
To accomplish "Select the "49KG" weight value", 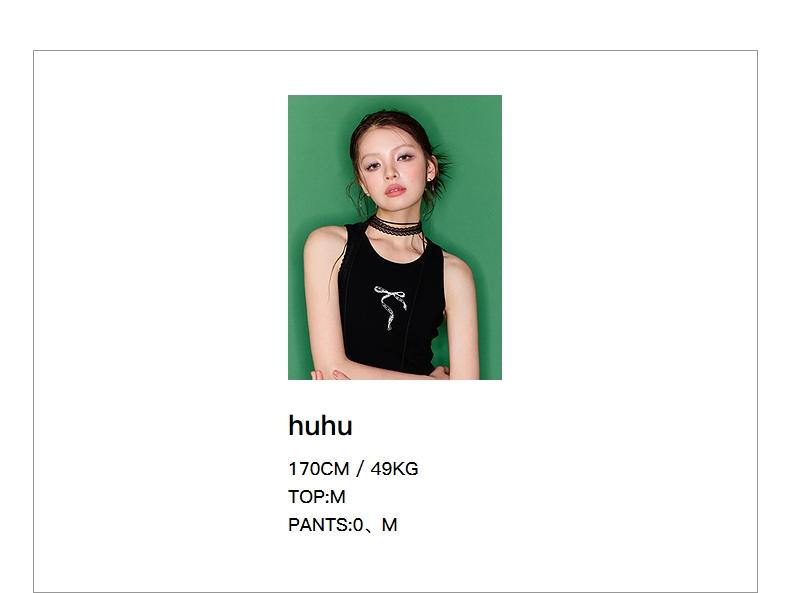I will (x=394, y=469).
